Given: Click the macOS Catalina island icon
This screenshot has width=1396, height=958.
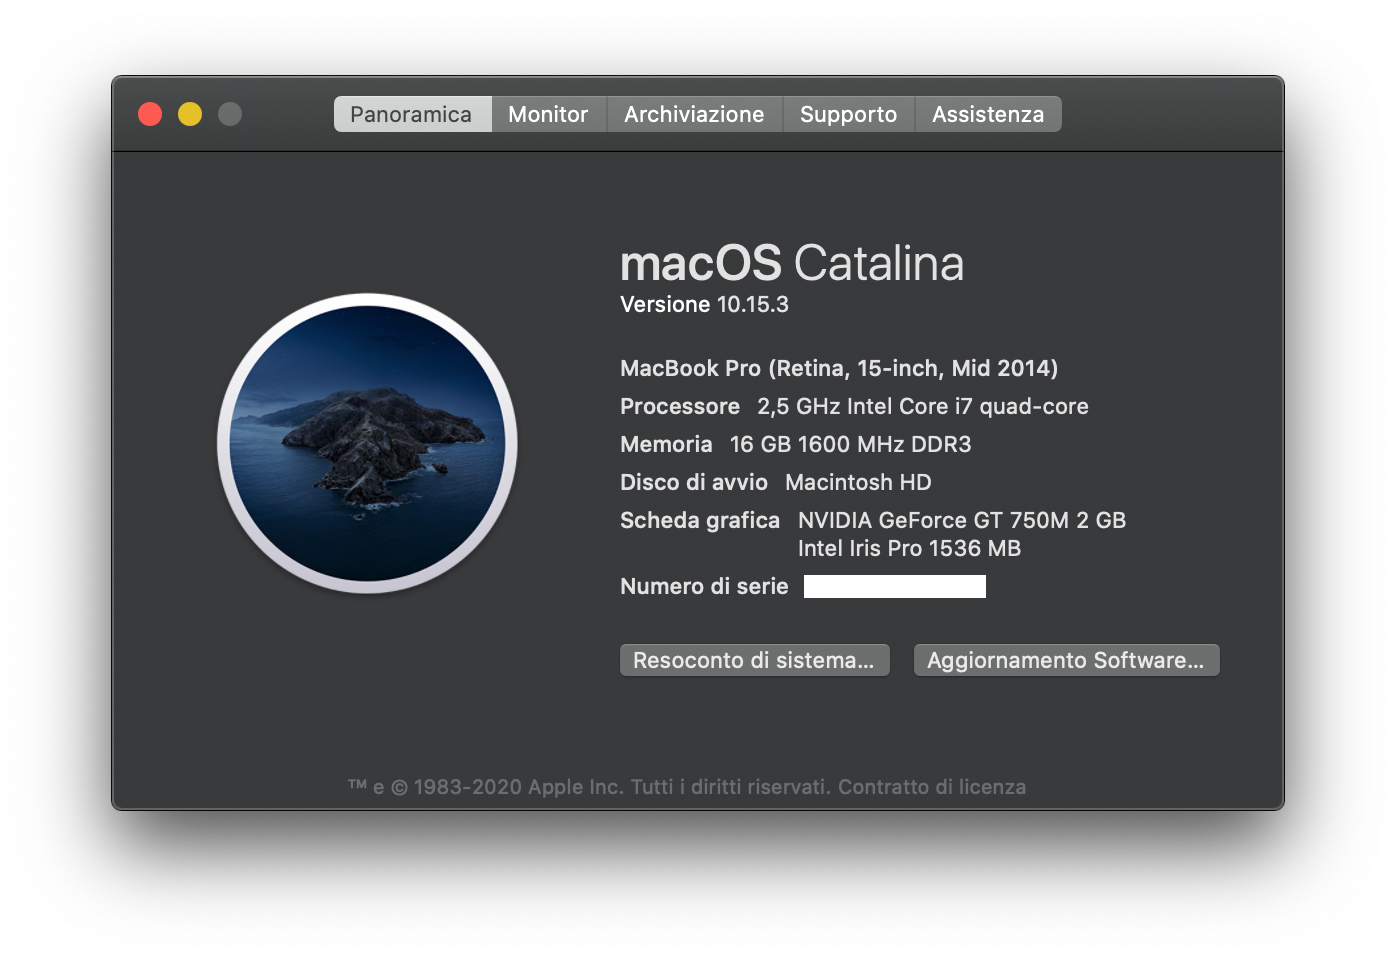Looking at the screenshot, I should (367, 443).
